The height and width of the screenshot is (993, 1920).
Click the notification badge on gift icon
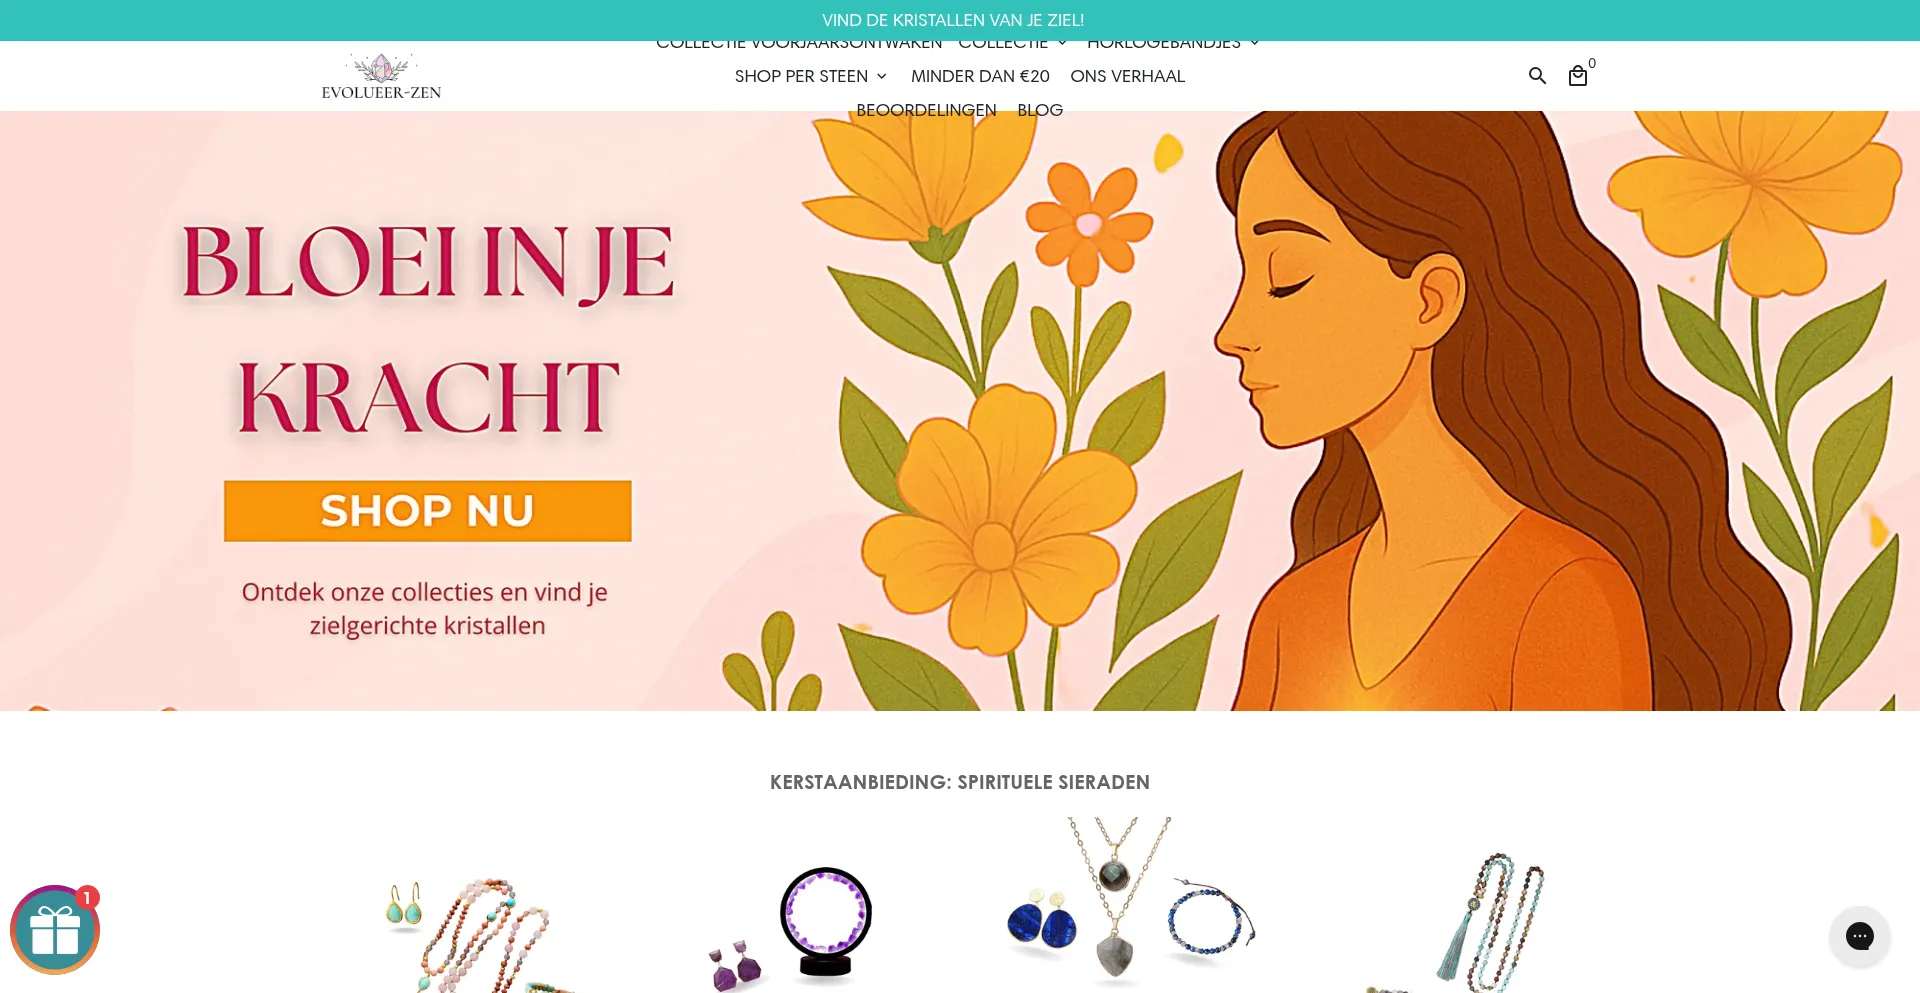[87, 897]
